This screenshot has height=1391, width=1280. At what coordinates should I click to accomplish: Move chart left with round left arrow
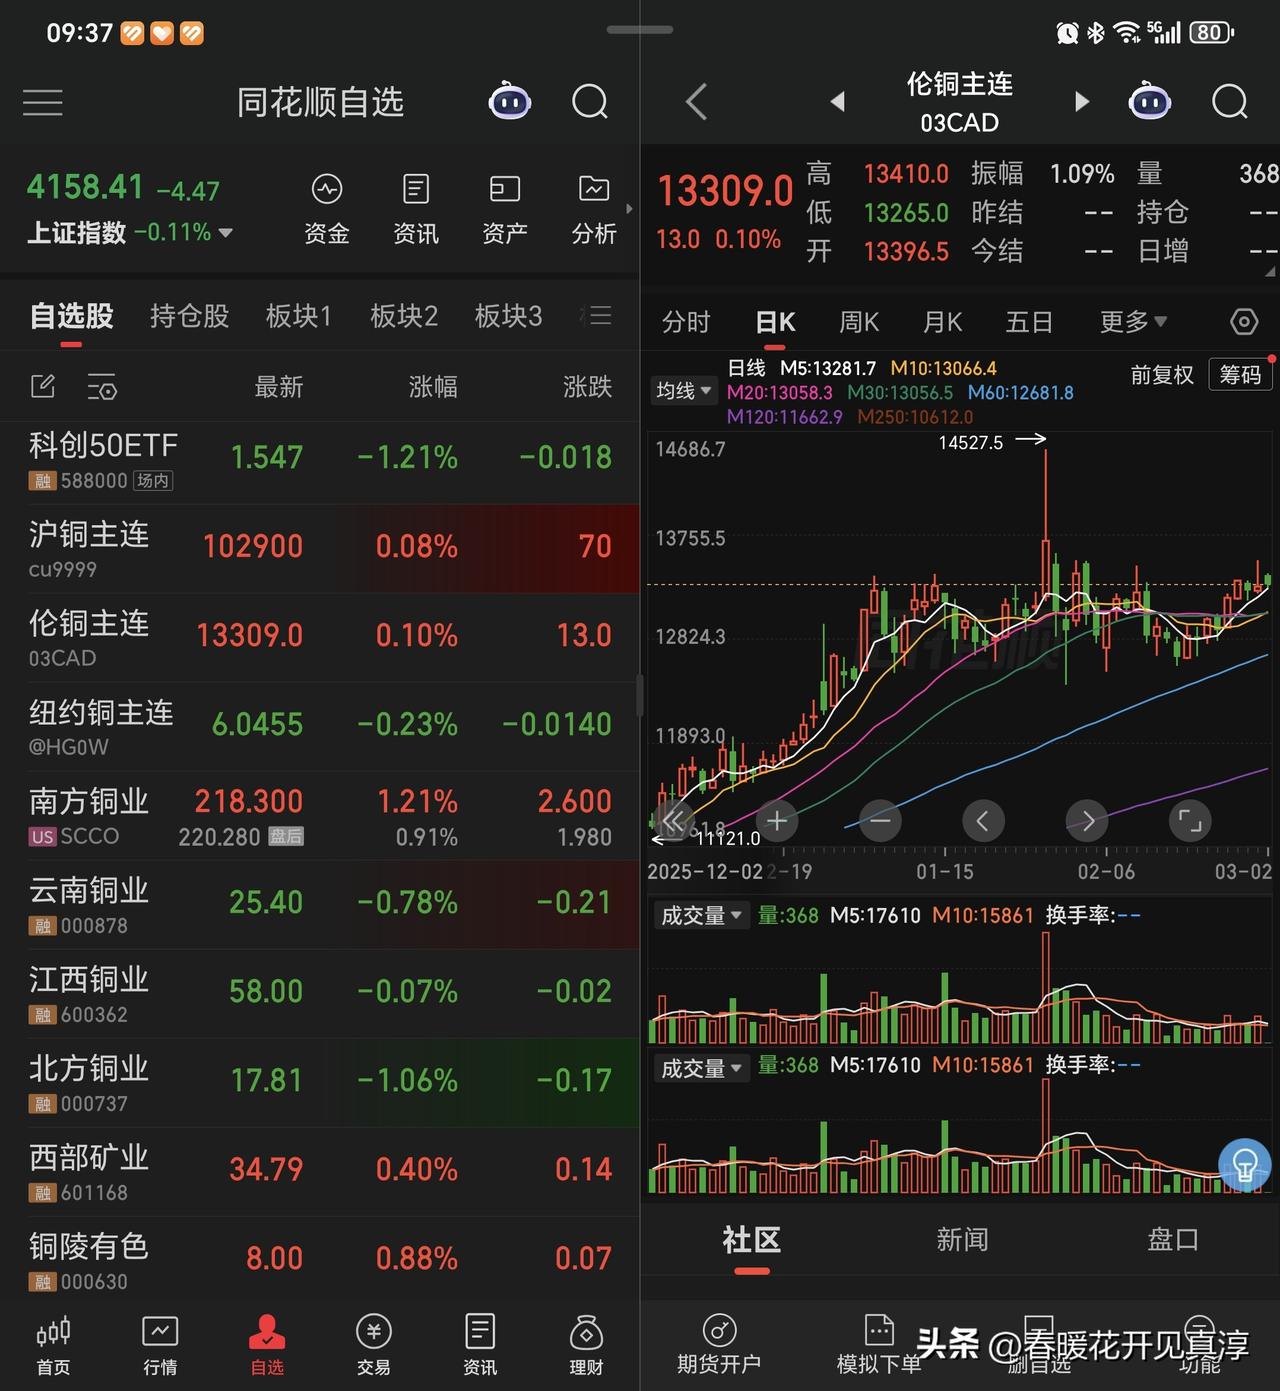[983, 821]
